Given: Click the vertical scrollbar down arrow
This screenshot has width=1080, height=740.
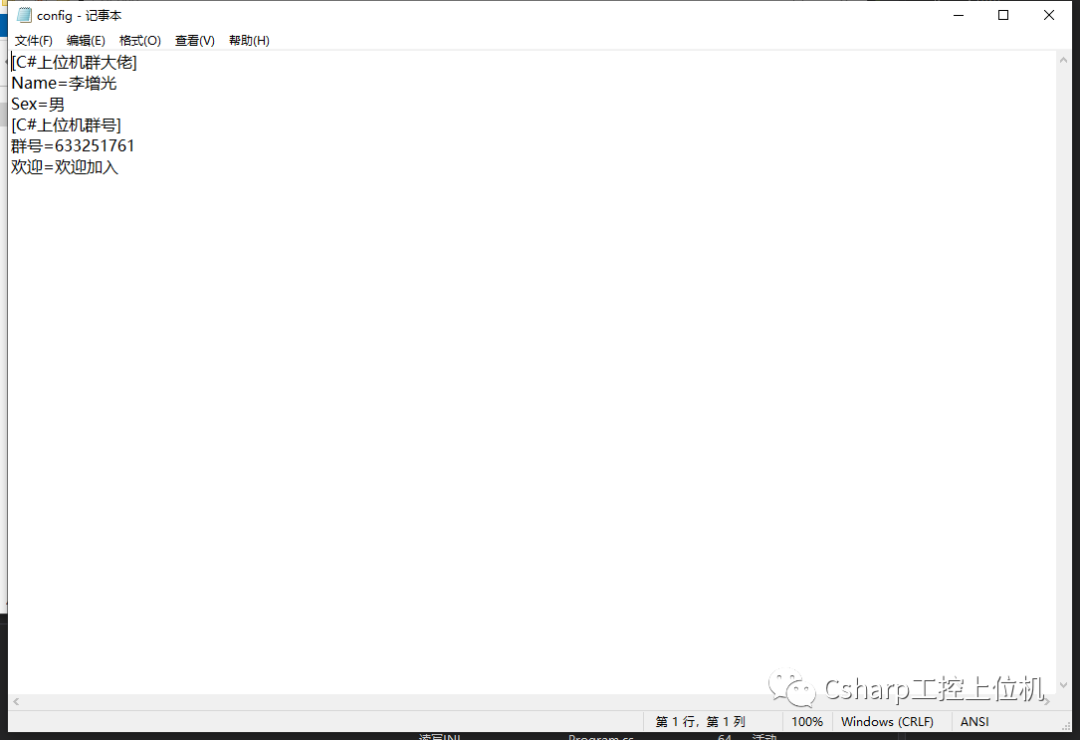Looking at the screenshot, I should click(1064, 686).
